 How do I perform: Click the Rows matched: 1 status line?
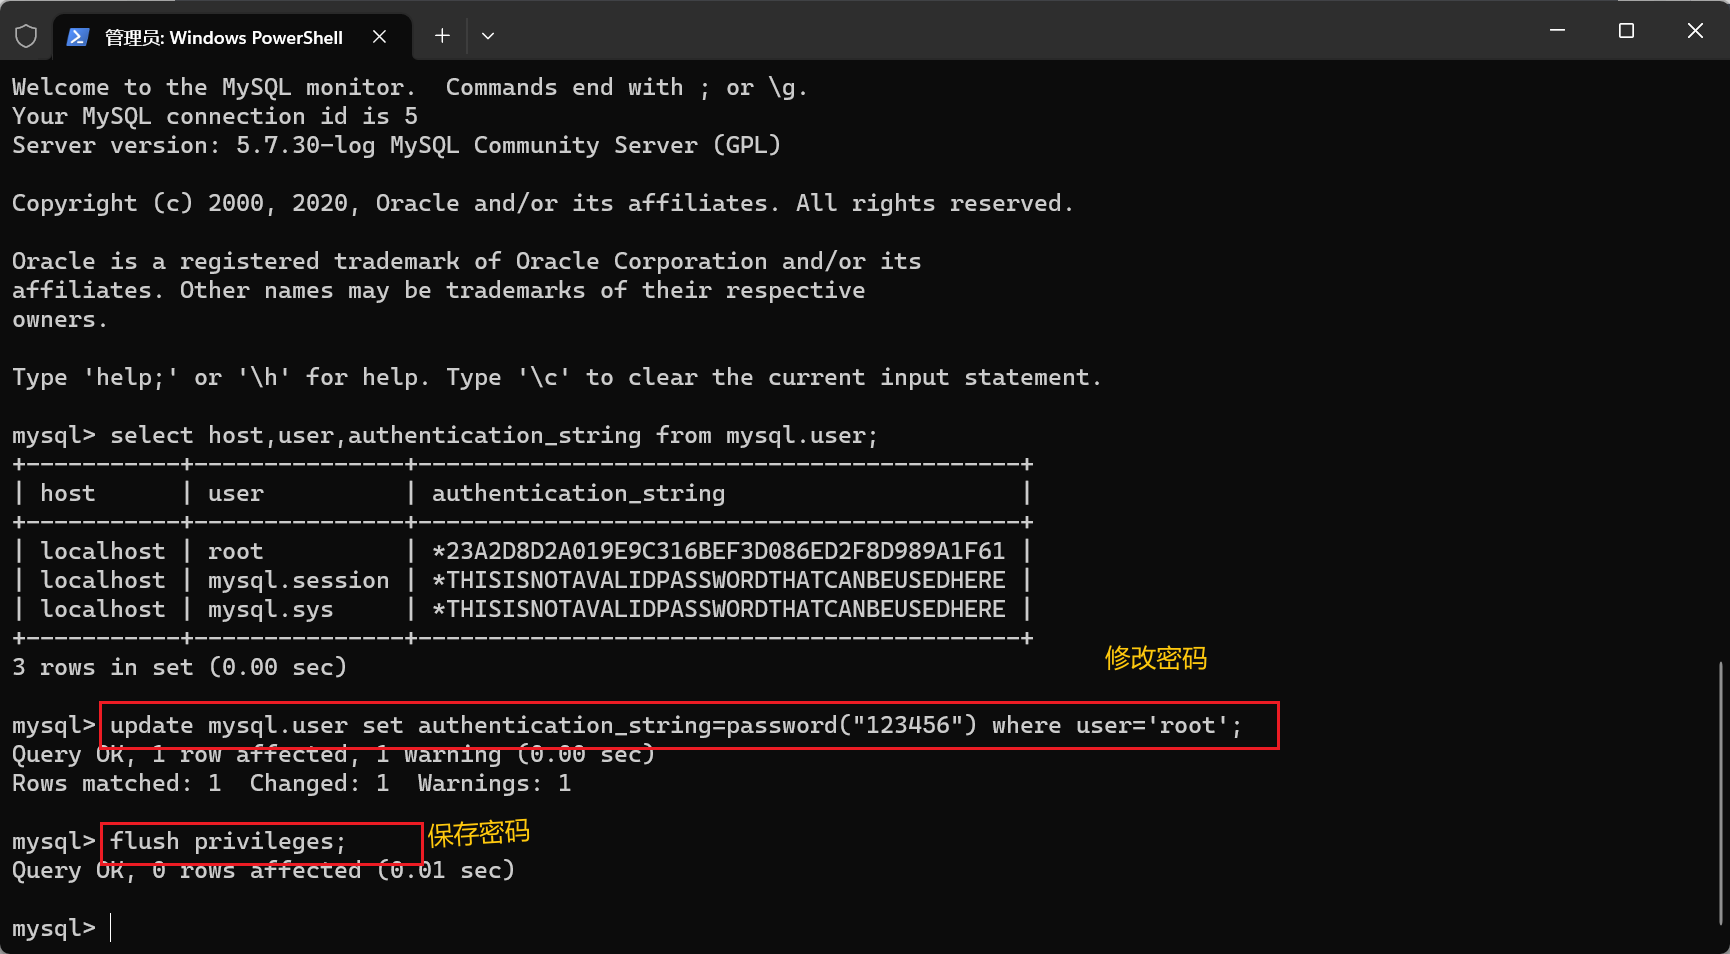(289, 783)
